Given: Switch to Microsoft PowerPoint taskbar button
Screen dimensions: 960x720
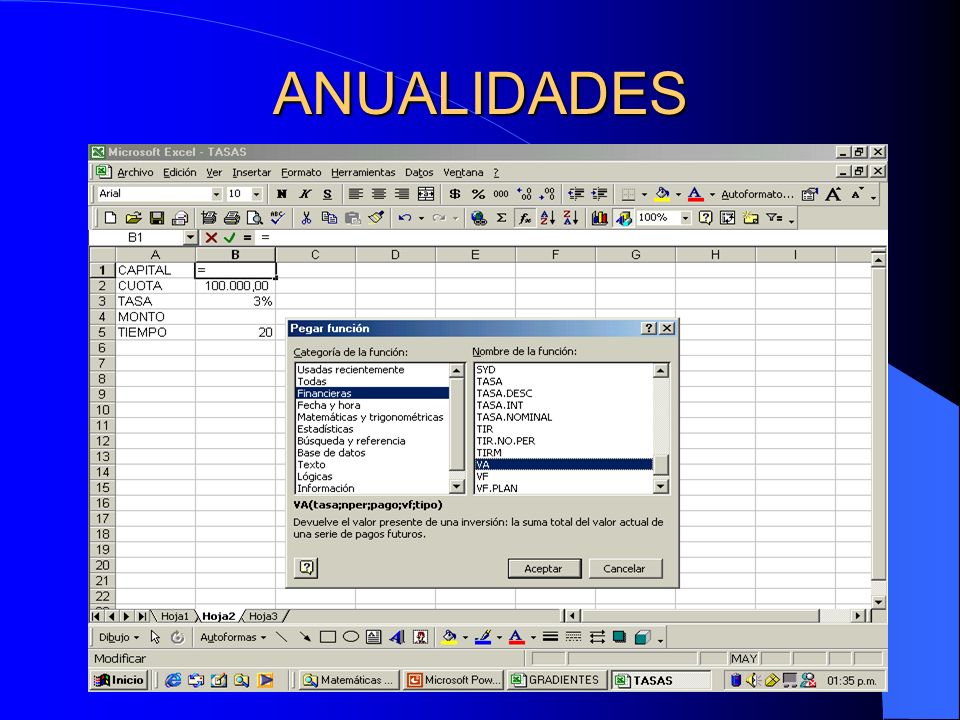Looking at the screenshot, I should click(454, 680).
